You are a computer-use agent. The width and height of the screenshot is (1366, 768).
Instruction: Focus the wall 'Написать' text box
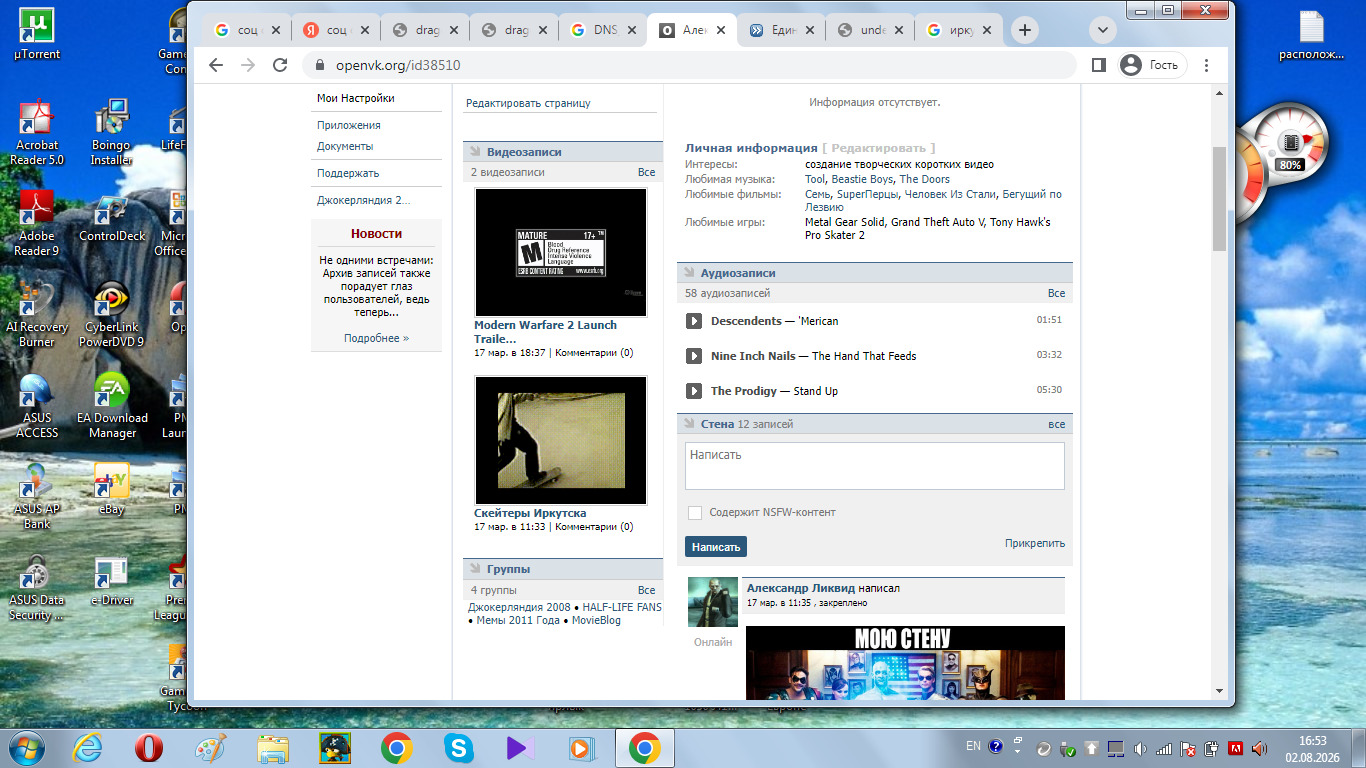click(875, 466)
